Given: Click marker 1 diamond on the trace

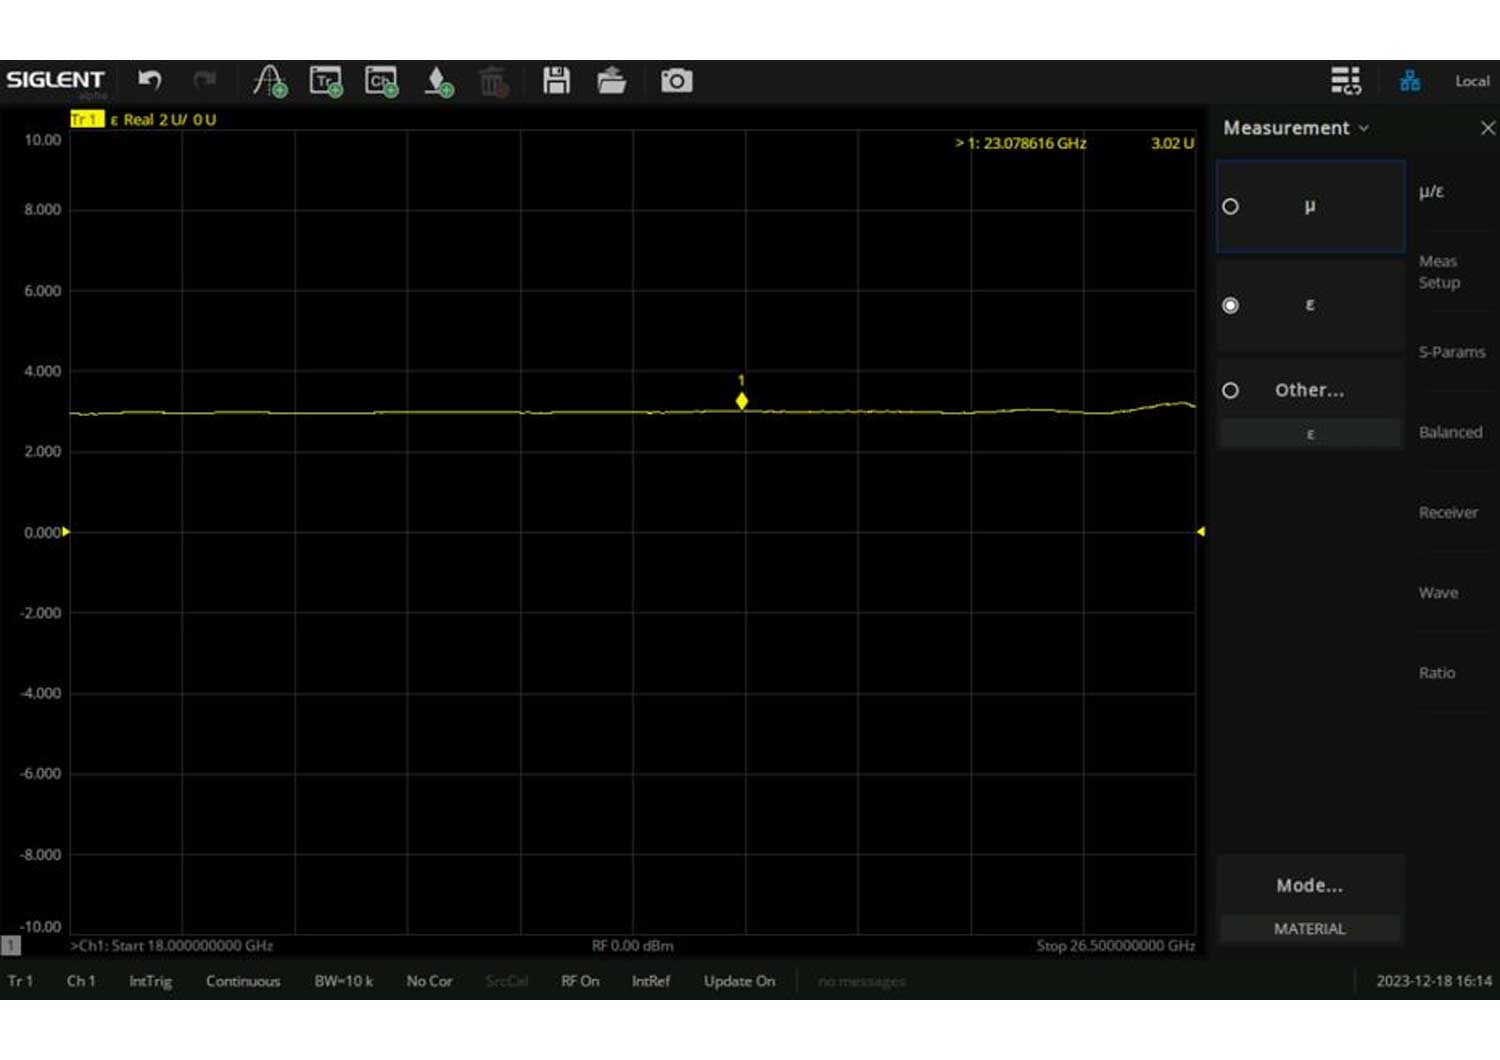Looking at the screenshot, I should [x=741, y=401].
